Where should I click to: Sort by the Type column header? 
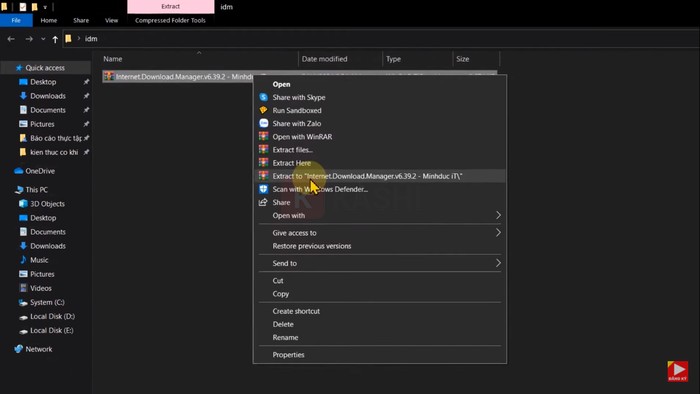[393, 59]
